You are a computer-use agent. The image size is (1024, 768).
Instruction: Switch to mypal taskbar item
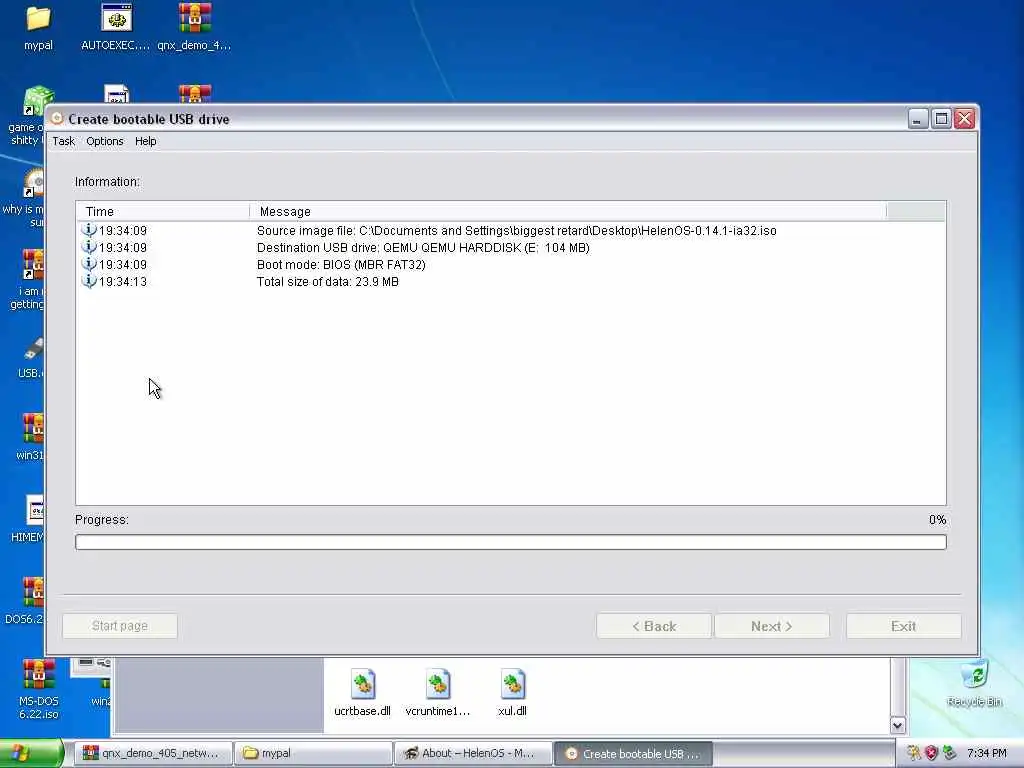click(x=313, y=753)
